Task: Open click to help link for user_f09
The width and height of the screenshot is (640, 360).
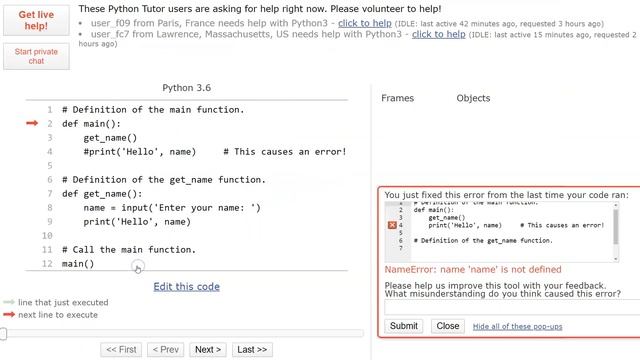Action: (364, 23)
